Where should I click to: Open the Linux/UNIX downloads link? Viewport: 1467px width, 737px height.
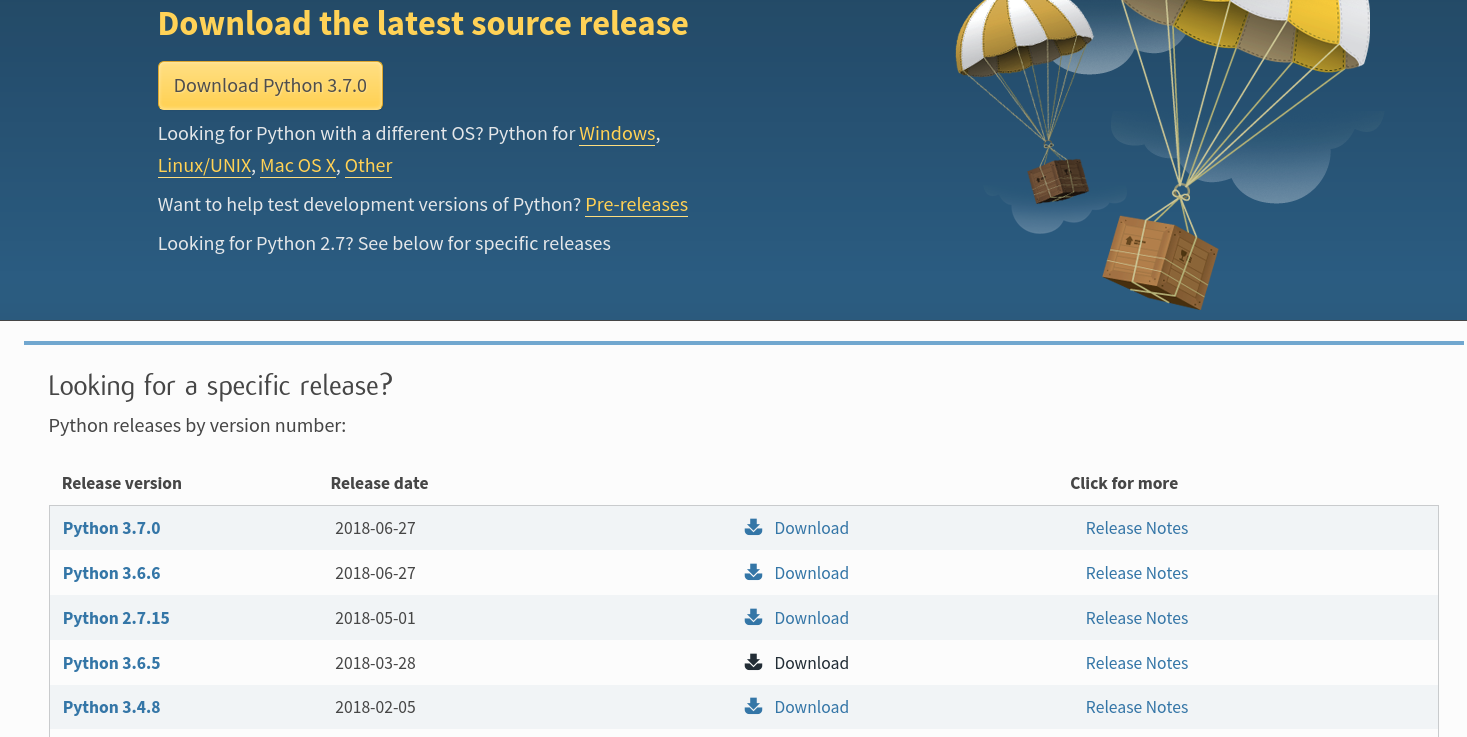[x=205, y=166]
